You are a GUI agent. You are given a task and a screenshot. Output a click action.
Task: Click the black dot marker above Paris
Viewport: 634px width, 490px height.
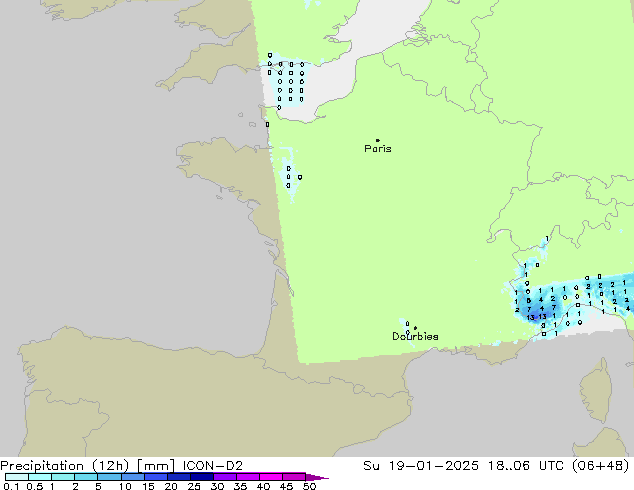point(378,140)
